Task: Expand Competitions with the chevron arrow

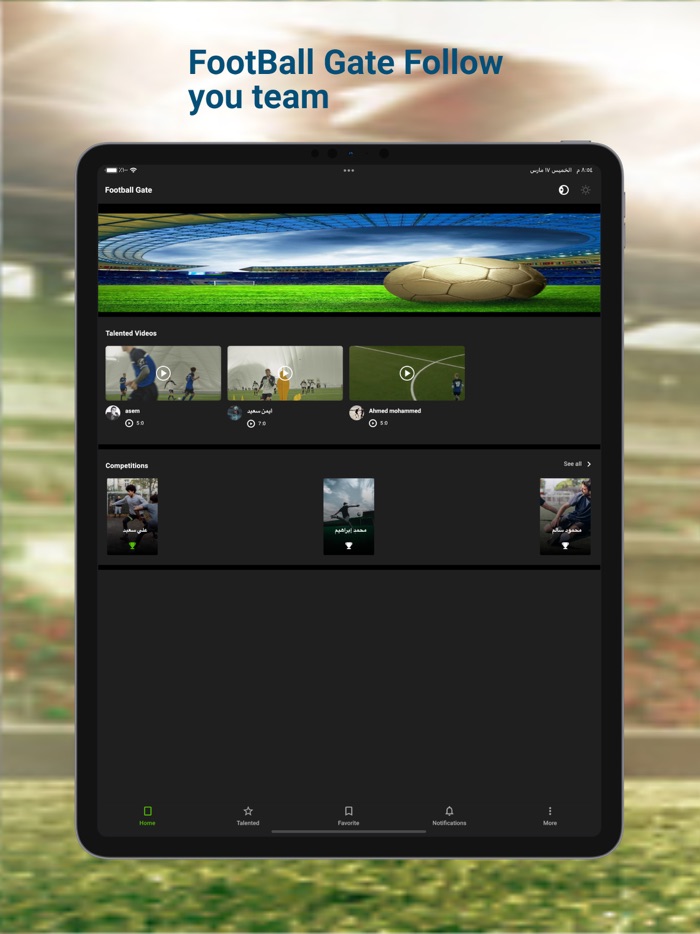Action: [589, 464]
